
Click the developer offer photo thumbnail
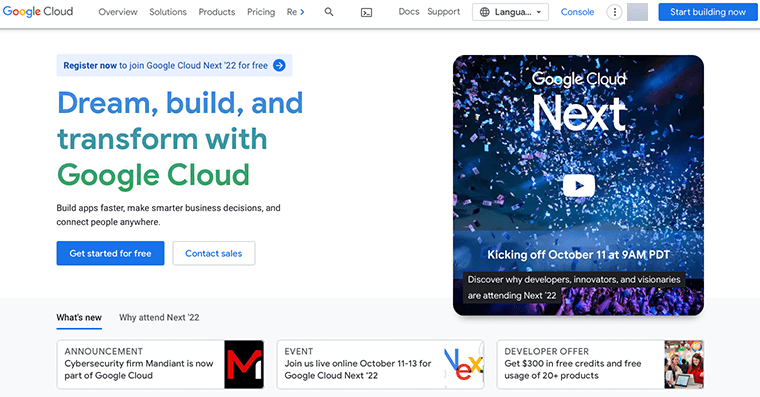[683, 365]
